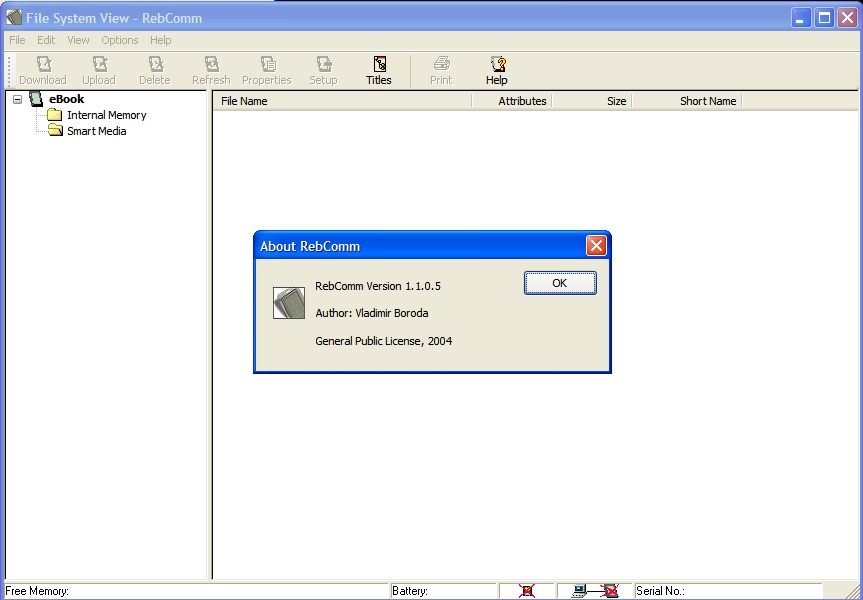Open Properties from the toolbar
Screen dimensions: 863x600
point(267,70)
